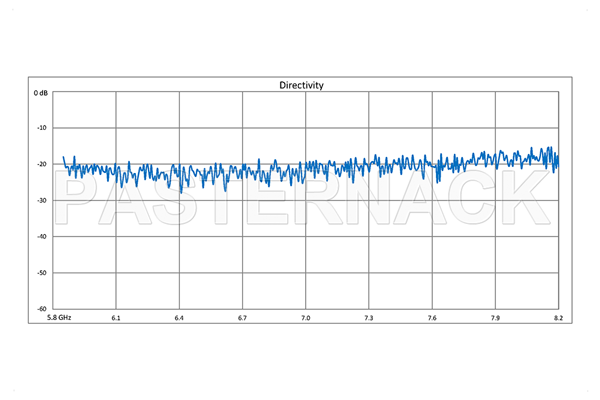Select the 6.7 x-axis tick label
The height and width of the screenshot is (400, 600).
coord(242,318)
